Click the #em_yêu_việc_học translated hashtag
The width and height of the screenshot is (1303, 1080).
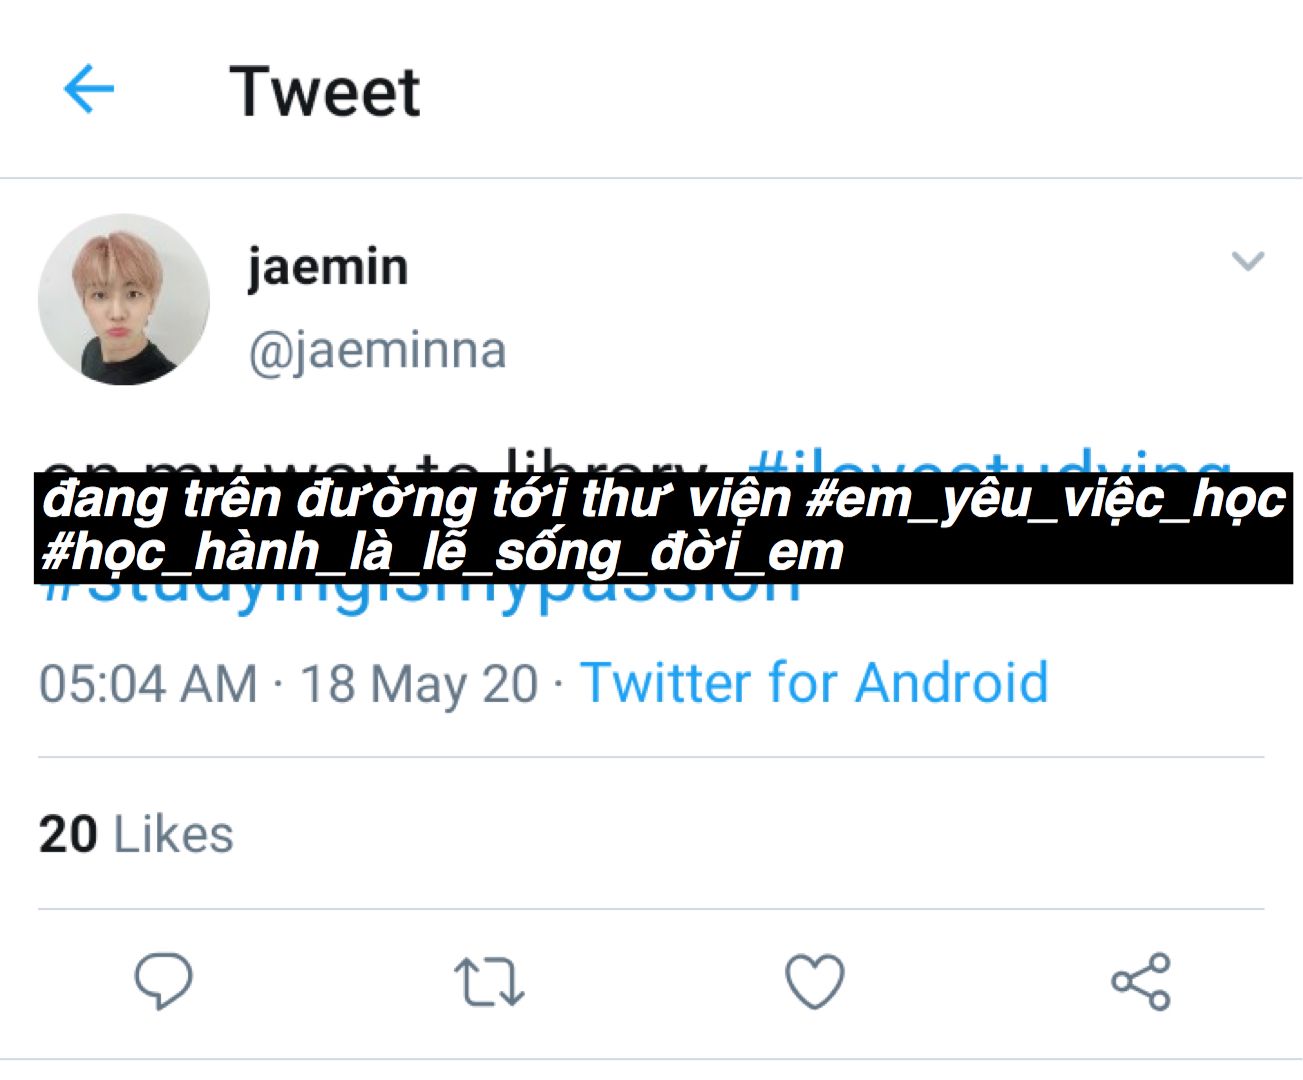coord(1045,499)
